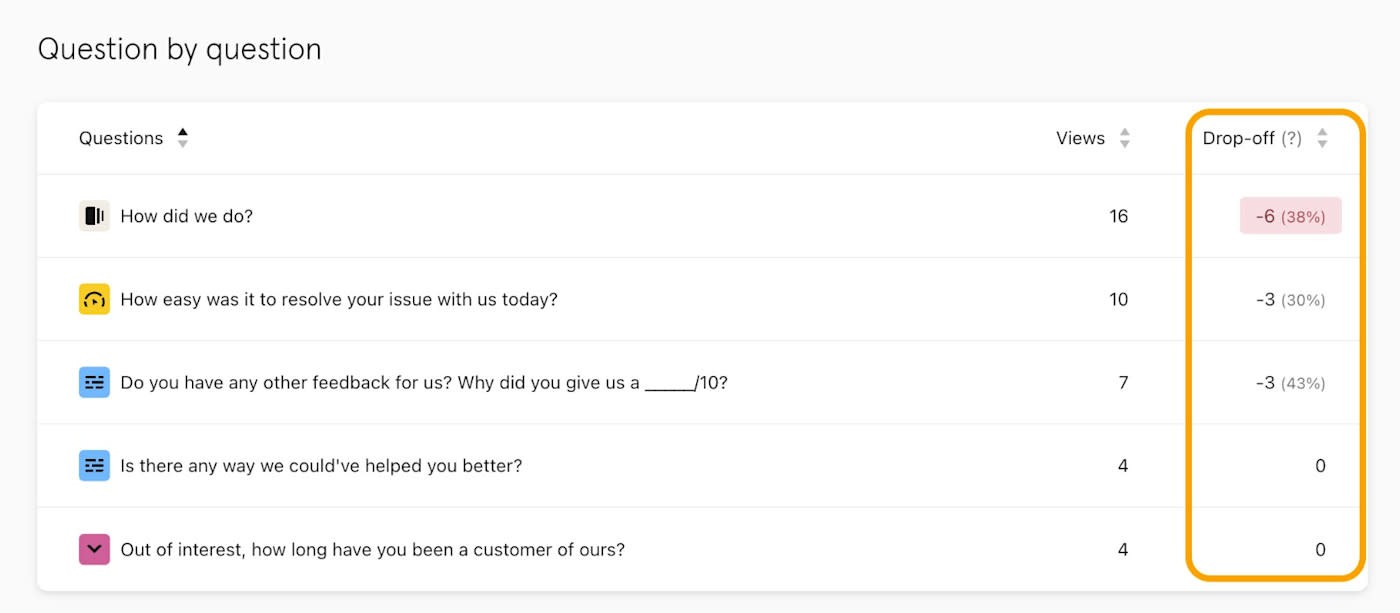
Task: Sort table by Drop-off column arrows
Action: pyautogui.click(x=1322, y=139)
